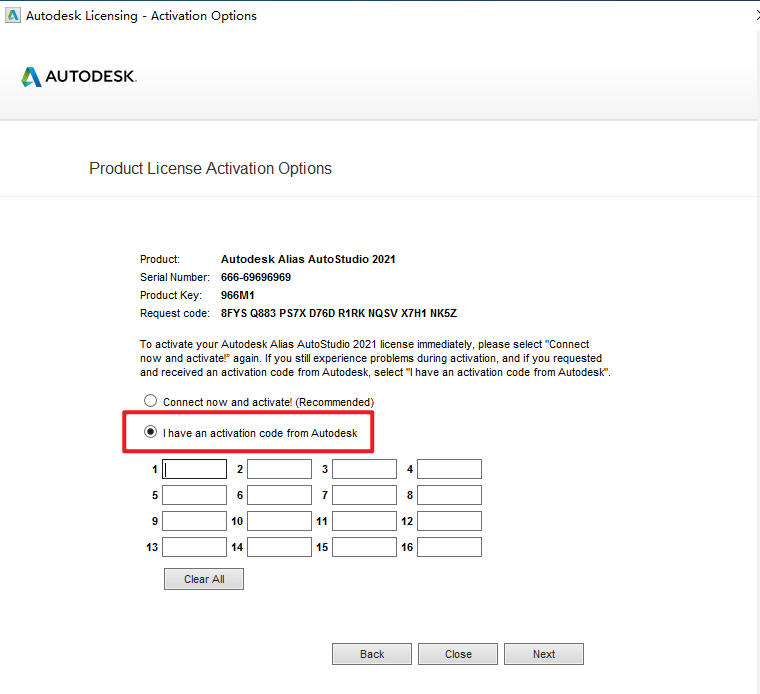Click activation code field 4
Screen dimensions: 760x694
point(449,469)
